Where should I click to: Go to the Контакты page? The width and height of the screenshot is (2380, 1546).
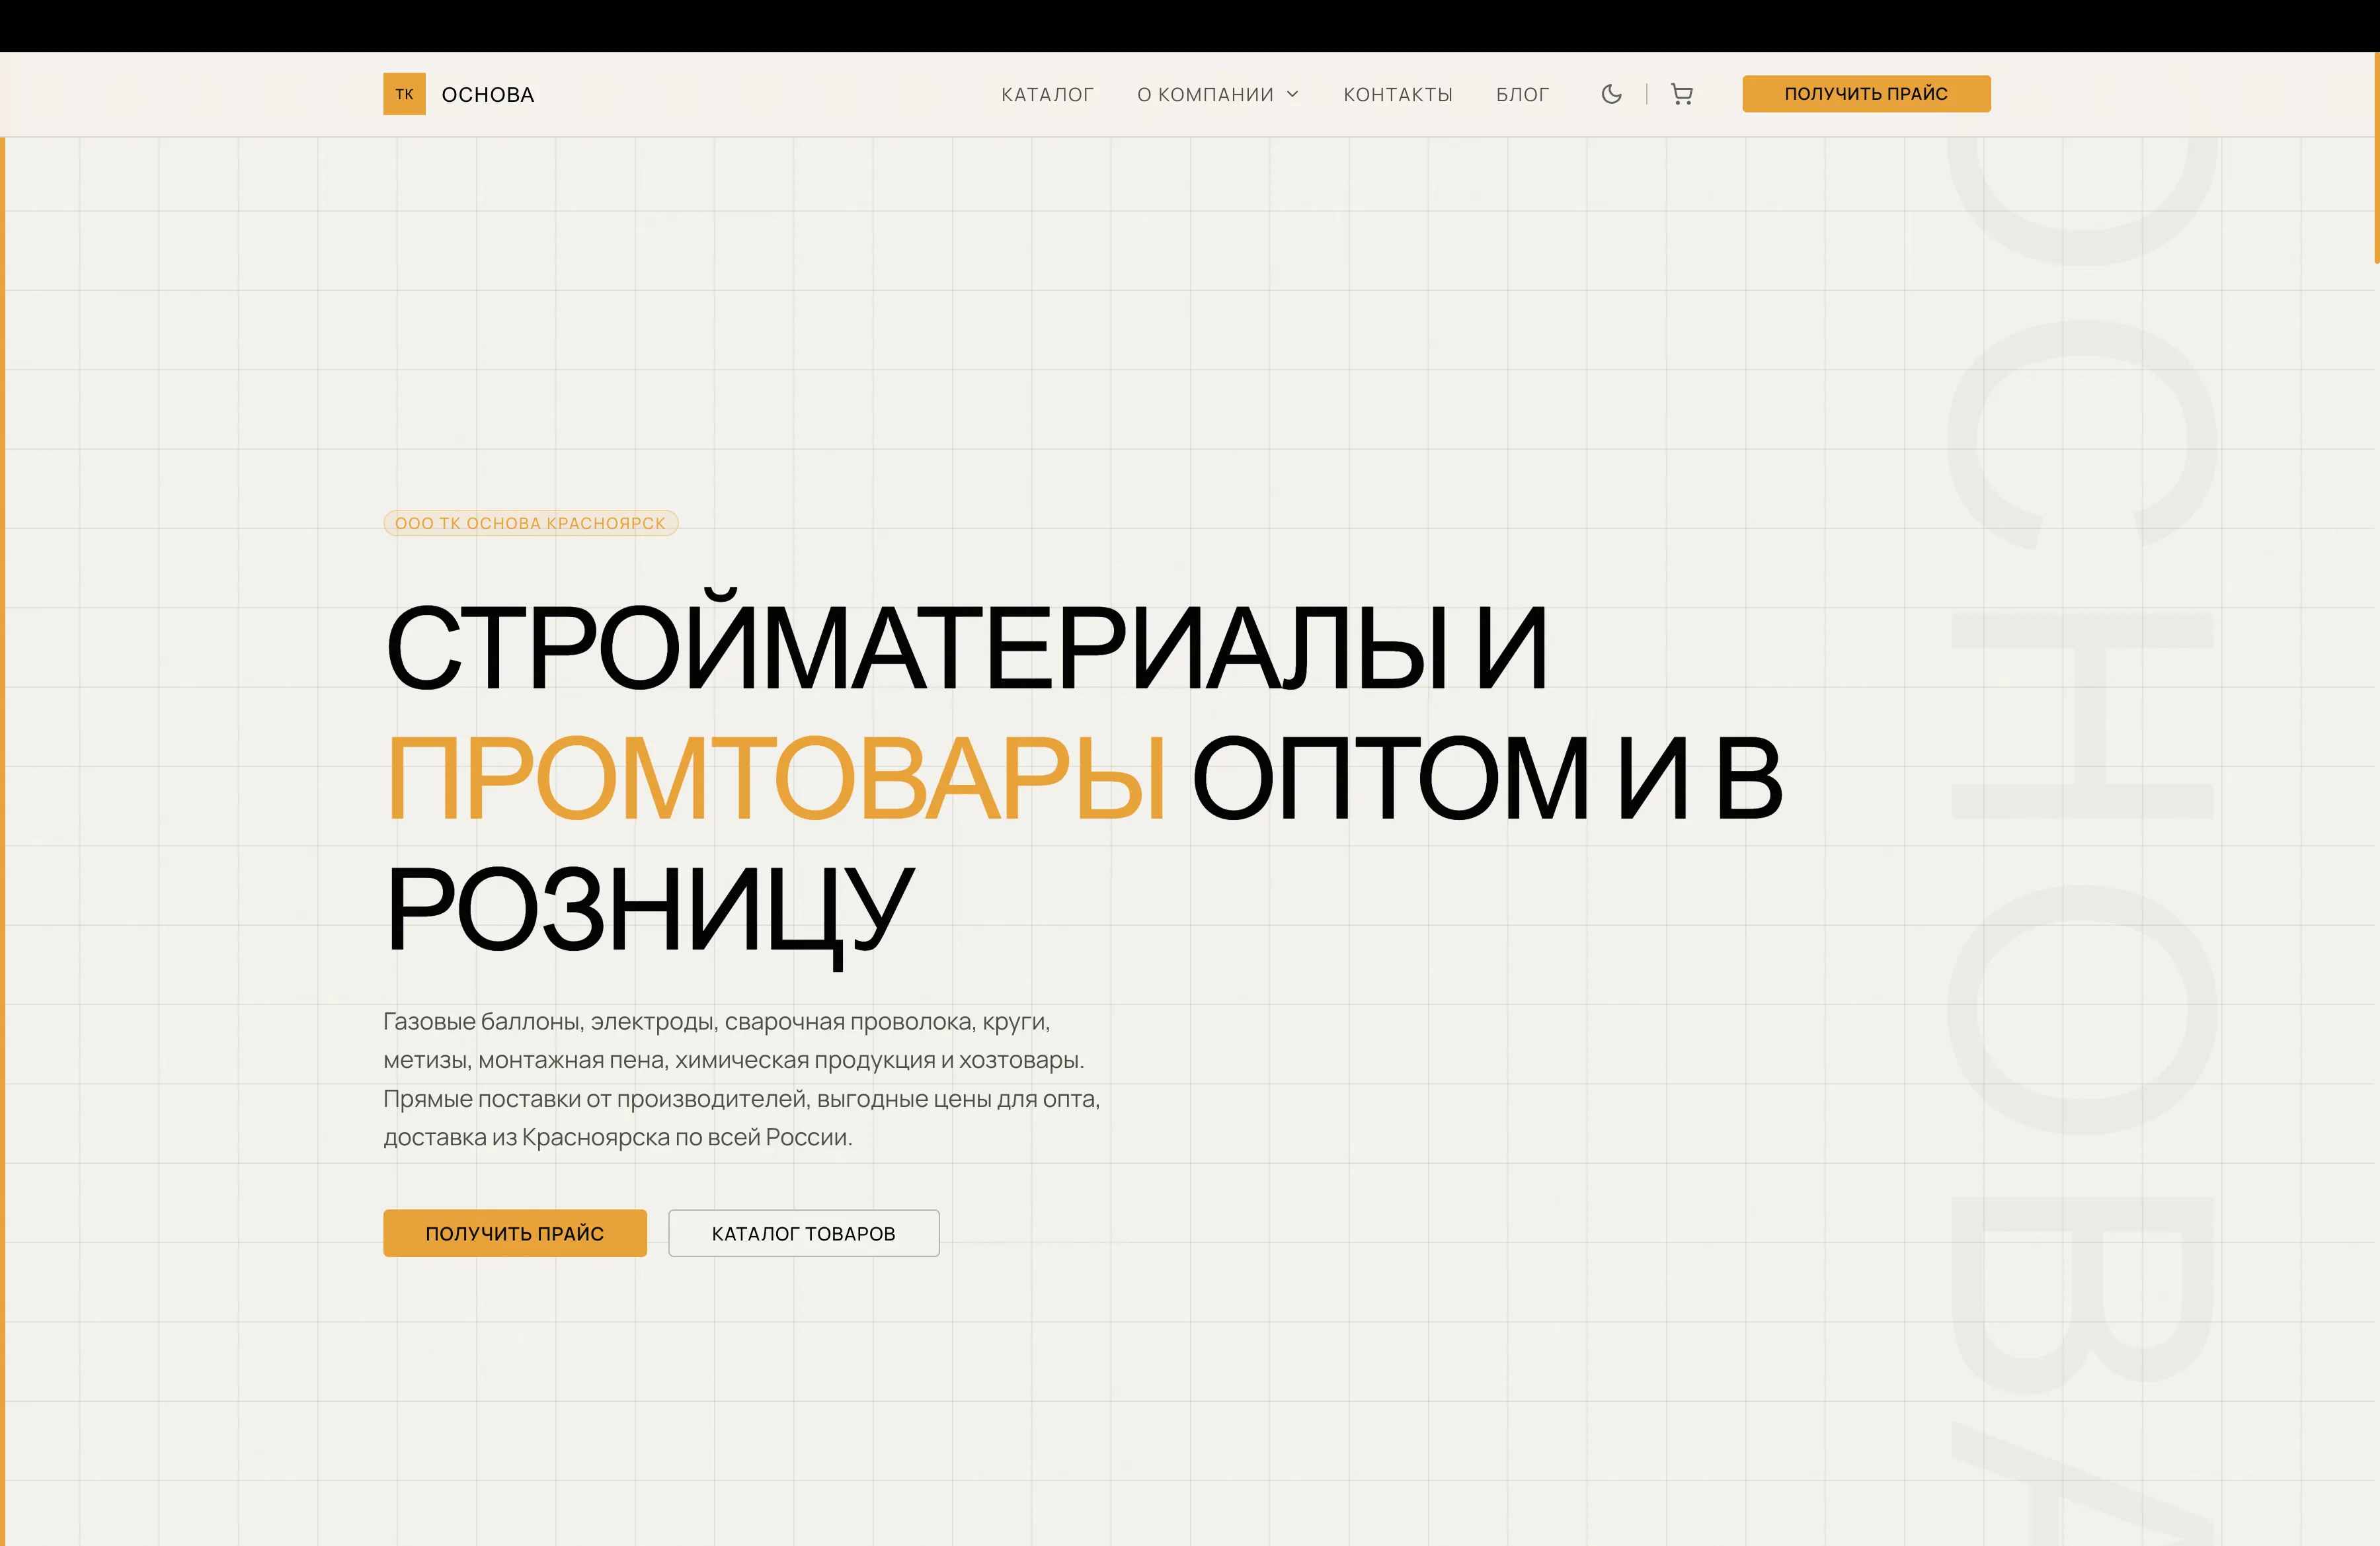(x=1397, y=94)
